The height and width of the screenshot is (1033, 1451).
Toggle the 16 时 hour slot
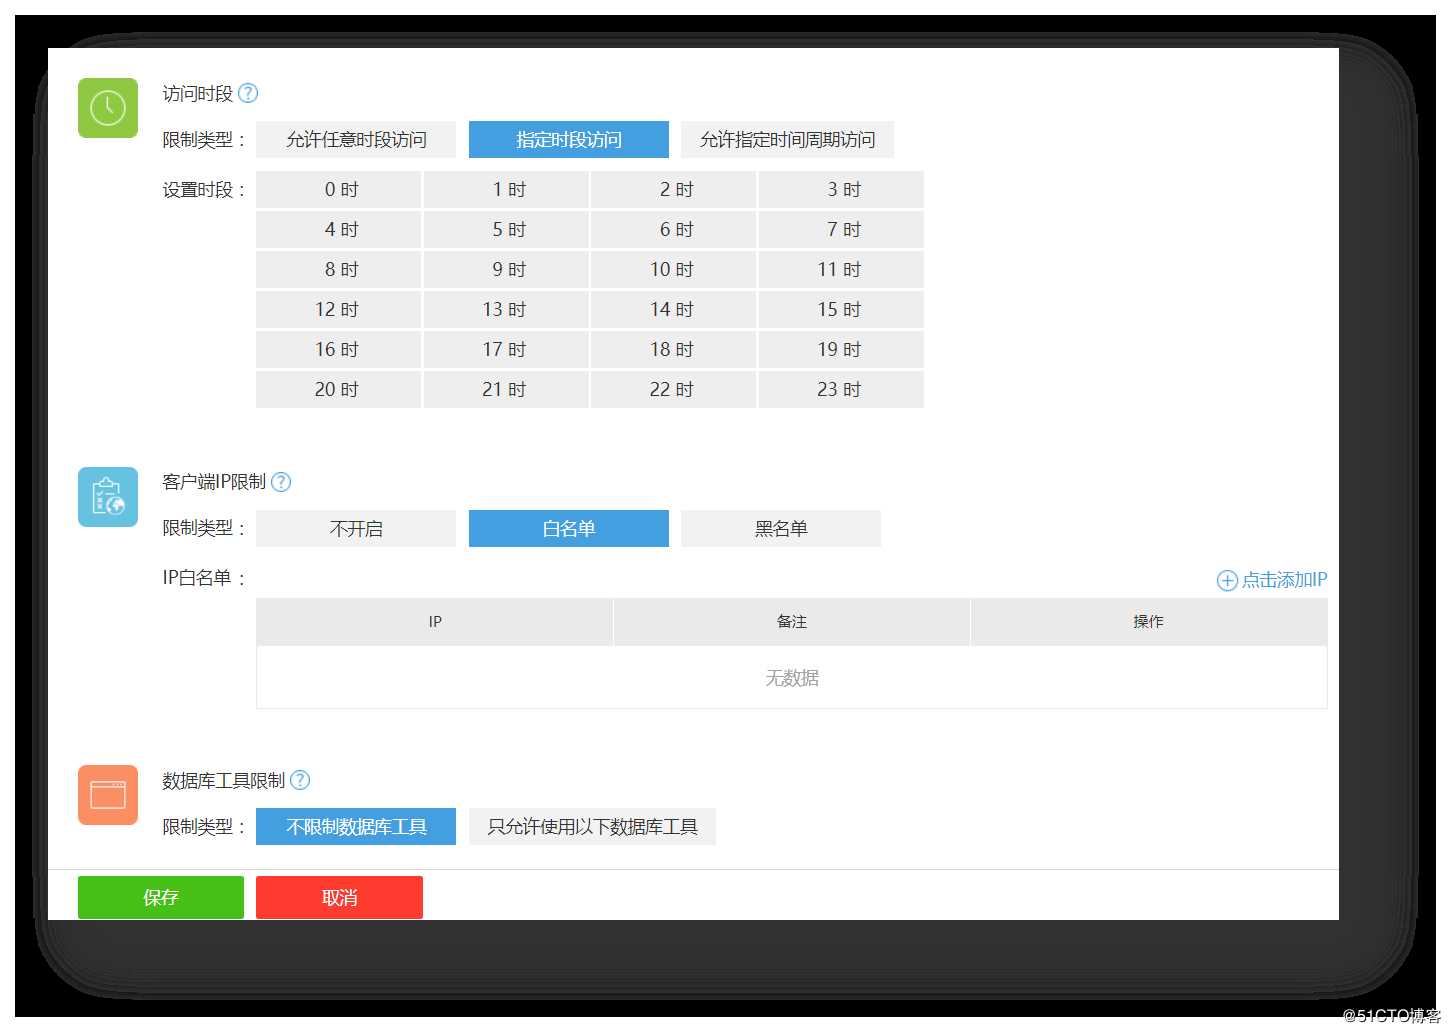point(338,350)
